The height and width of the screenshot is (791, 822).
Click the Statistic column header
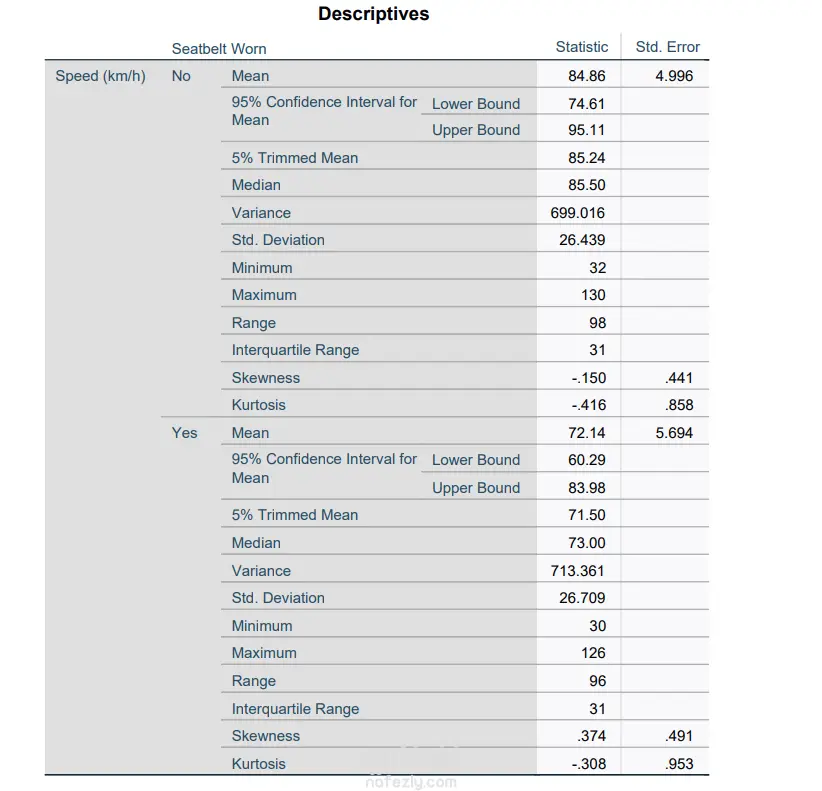pos(581,47)
